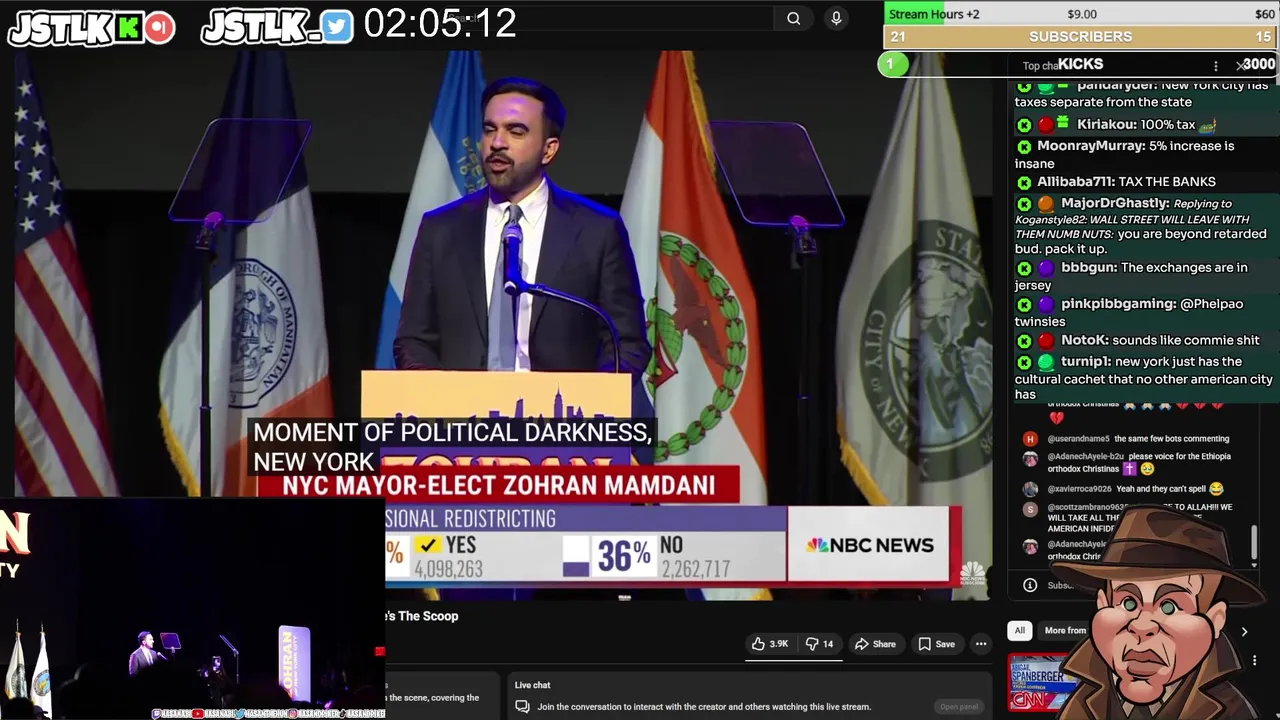Click the @Phelpao mention in pinkpibbgaming's message
Image resolution: width=1280 pixels, height=720 pixels.
click(x=1212, y=304)
